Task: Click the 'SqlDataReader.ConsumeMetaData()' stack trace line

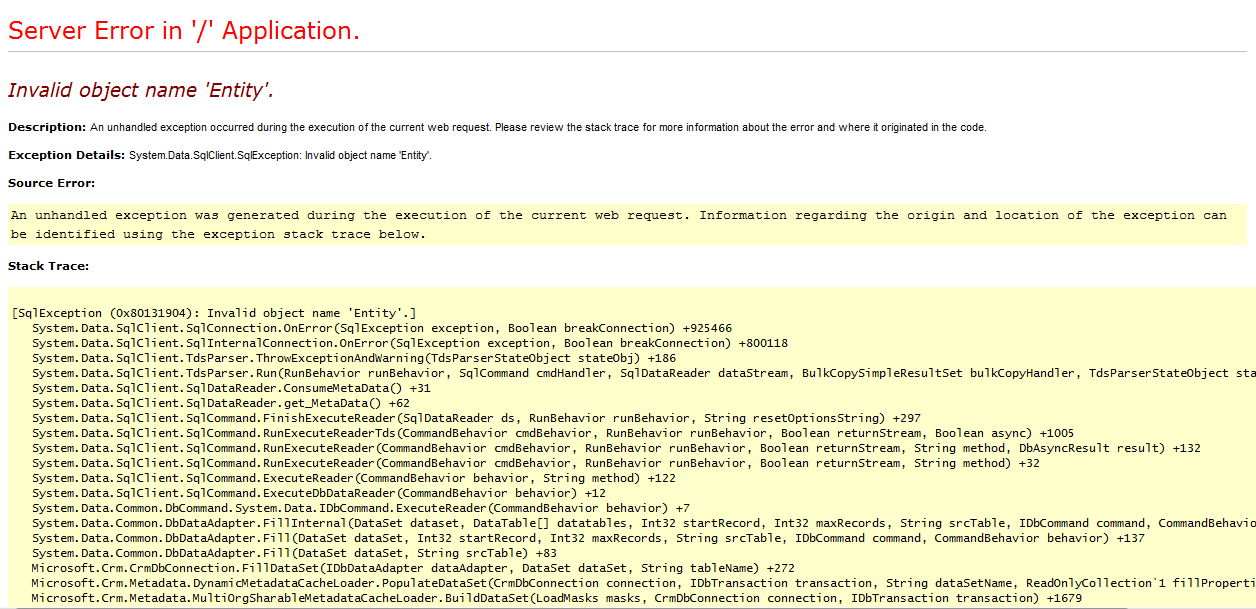Action: click(231, 388)
